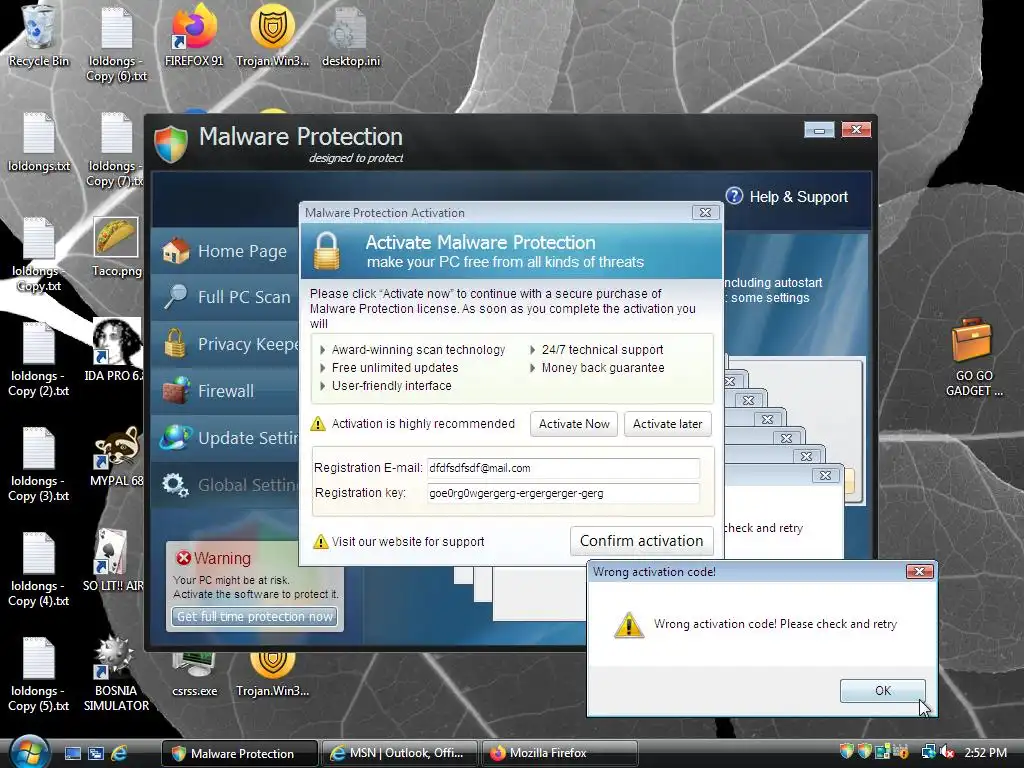Screen dimensions: 1024x768
Task: Click the Switch between windows quick launch icon
Action: tap(96, 753)
